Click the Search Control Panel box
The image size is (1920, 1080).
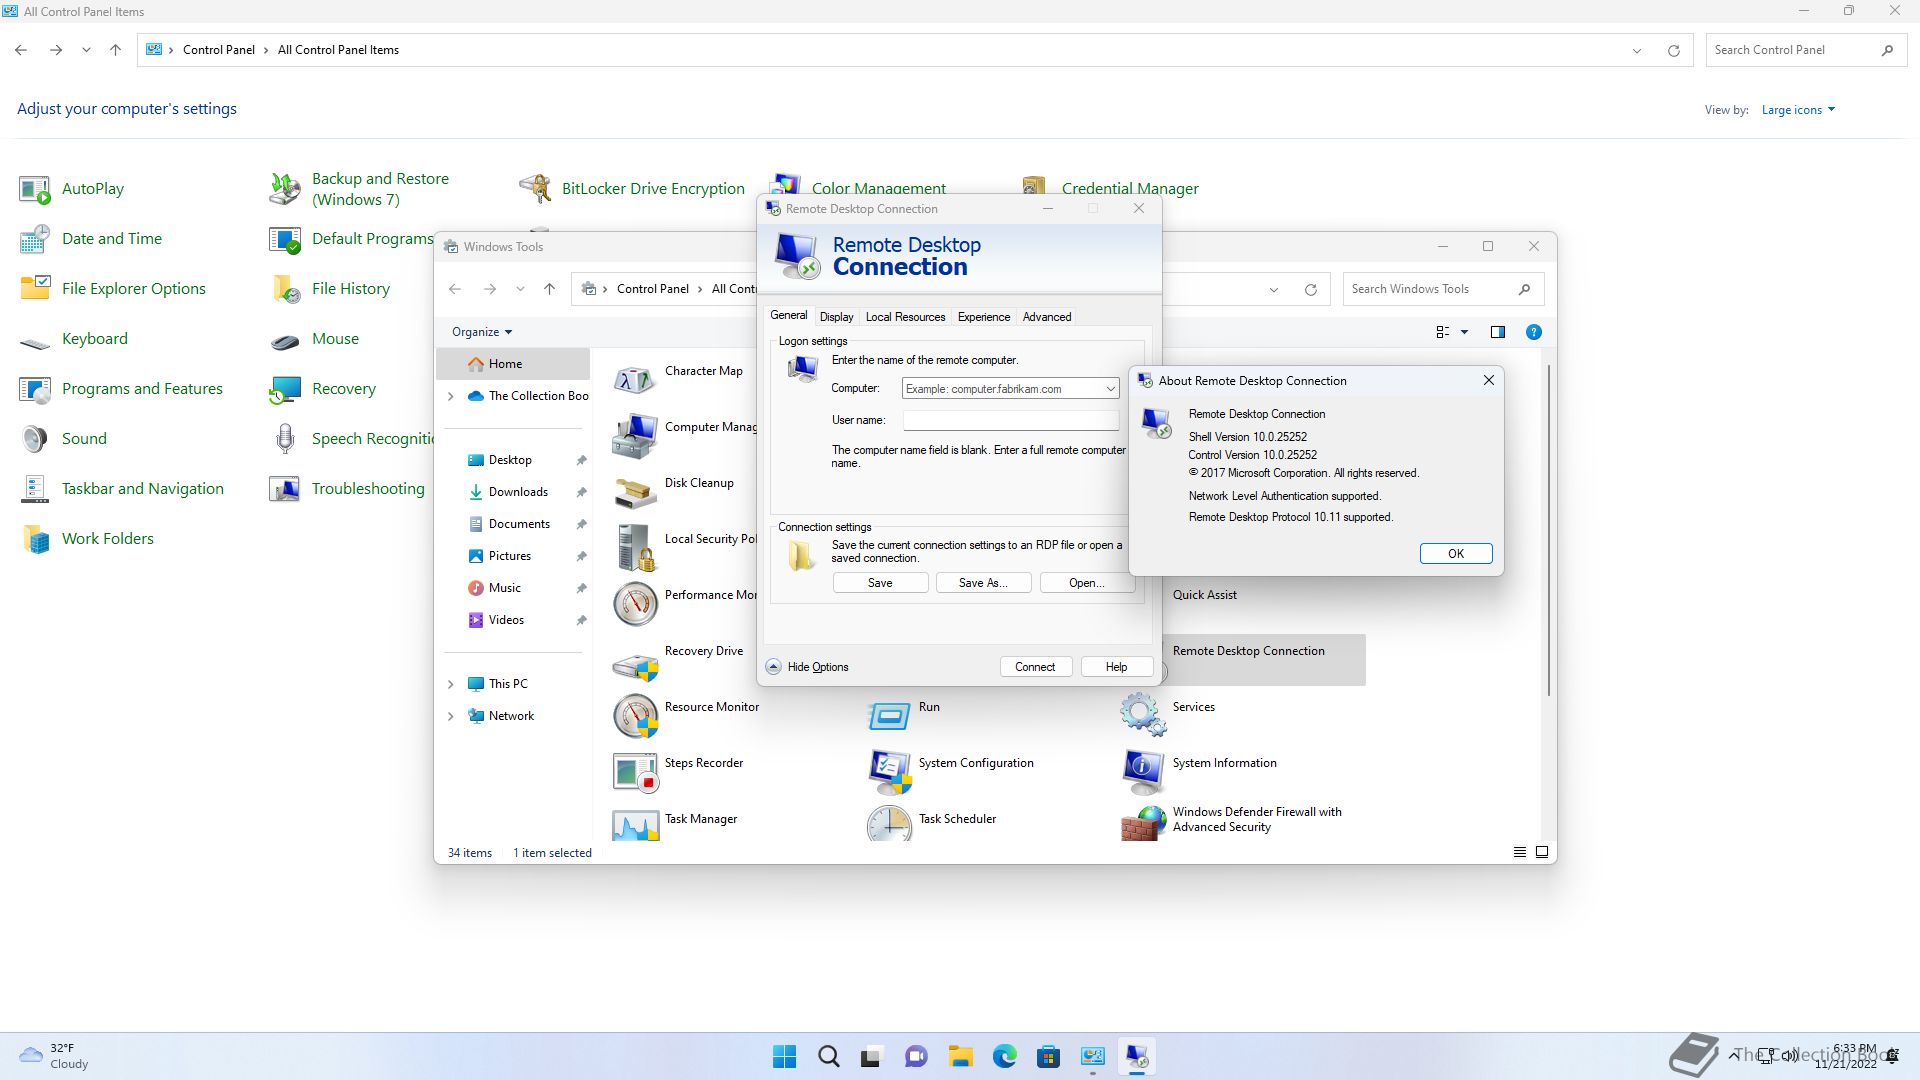click(1806, 50)
